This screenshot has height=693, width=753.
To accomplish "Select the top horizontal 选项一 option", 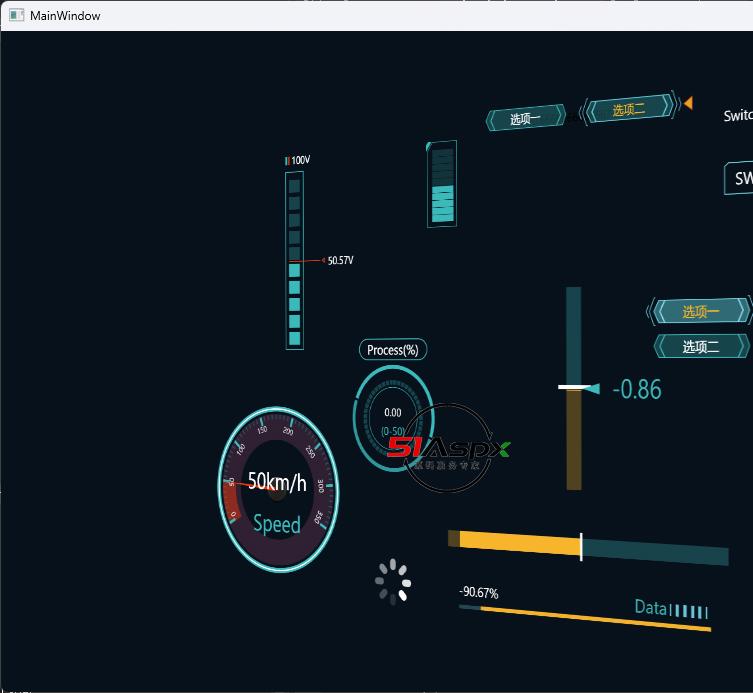I will point(525,119).
